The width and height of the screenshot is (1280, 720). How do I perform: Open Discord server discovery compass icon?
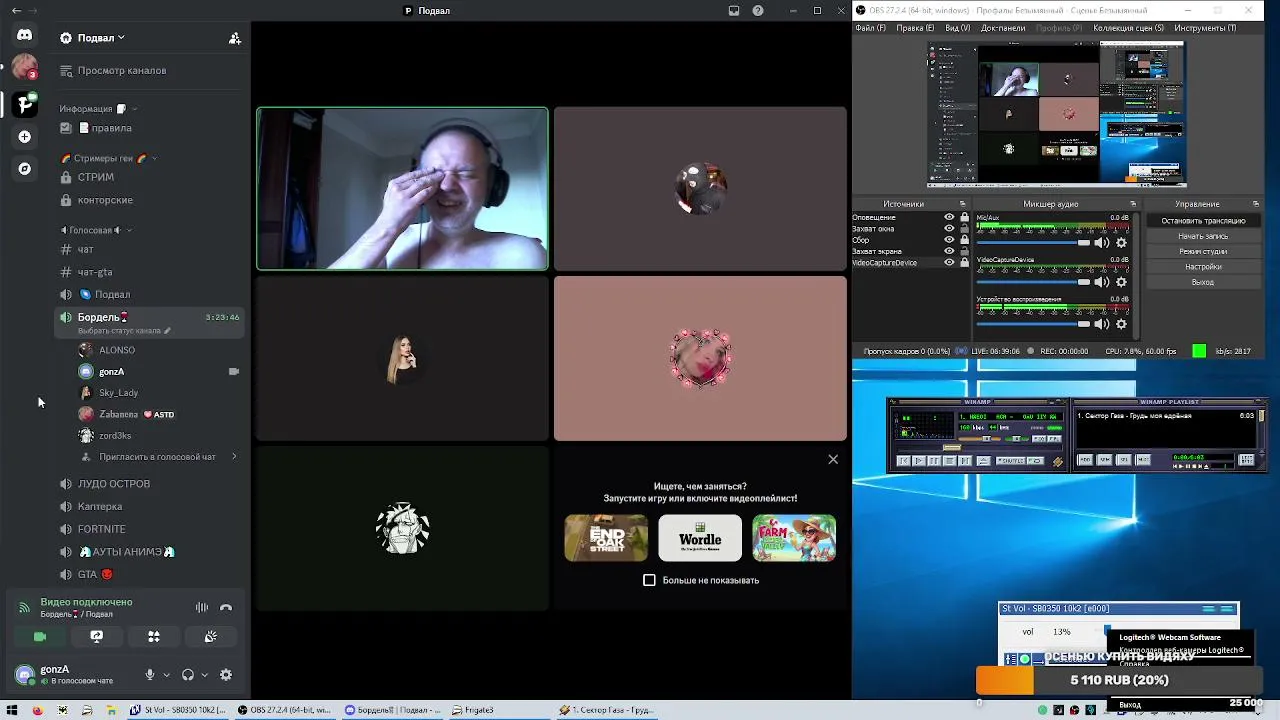click(x=24, y=169)
